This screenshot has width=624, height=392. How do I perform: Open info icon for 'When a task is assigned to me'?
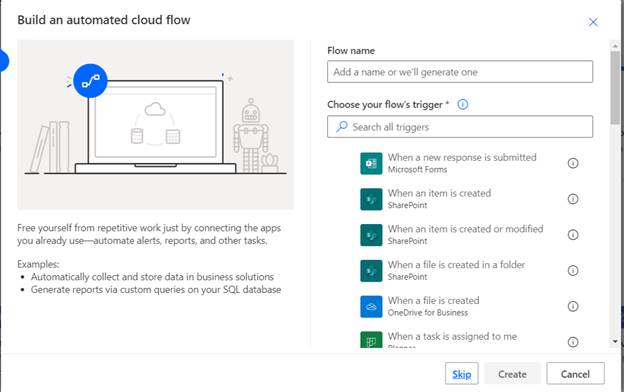pyautogui.click(x=573, y=342)
